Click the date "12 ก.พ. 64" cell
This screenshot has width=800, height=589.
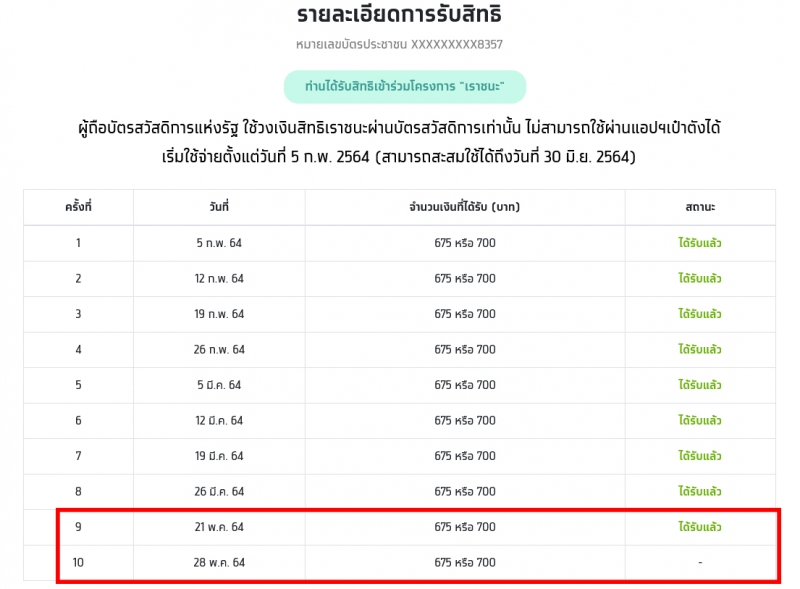pos(219,279)
